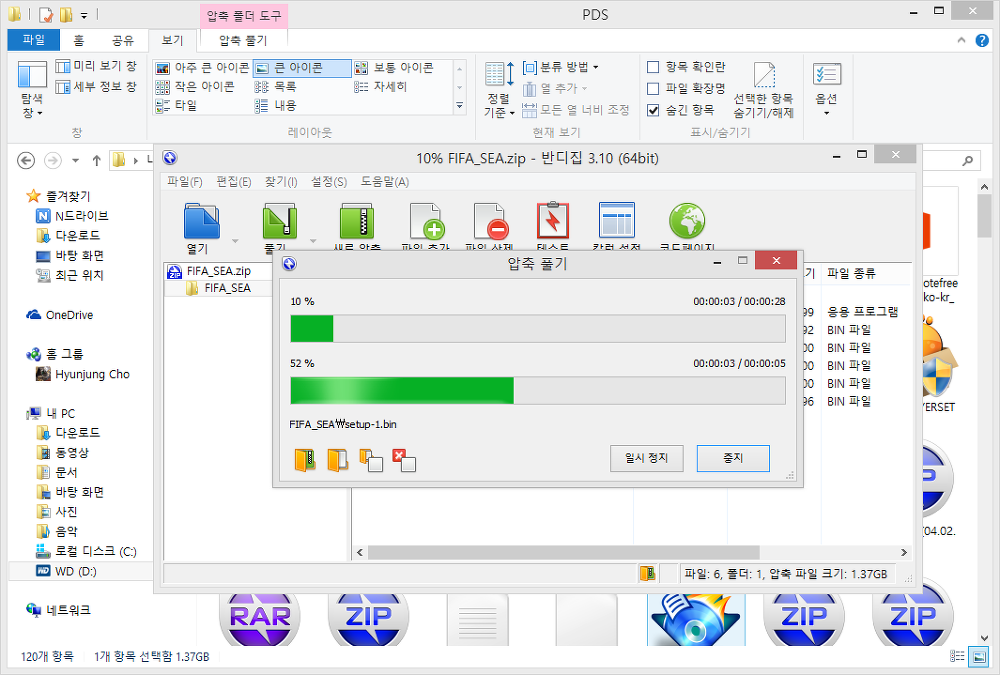This screenshot has width=1000, height=675.
Task: Click 10% overall extraction progress bar
Action: pos(538,329)
